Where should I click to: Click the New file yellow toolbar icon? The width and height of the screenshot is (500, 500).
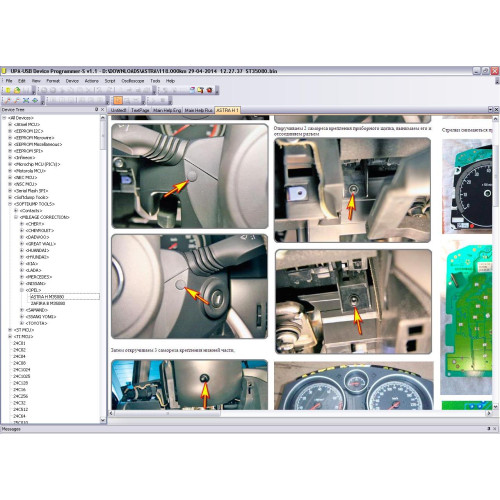point(8,90)
